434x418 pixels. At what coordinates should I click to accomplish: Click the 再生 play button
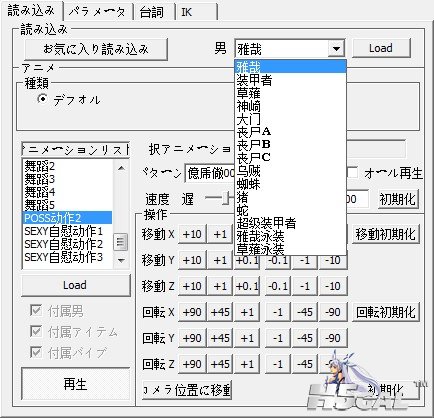(x=75, y=384)
